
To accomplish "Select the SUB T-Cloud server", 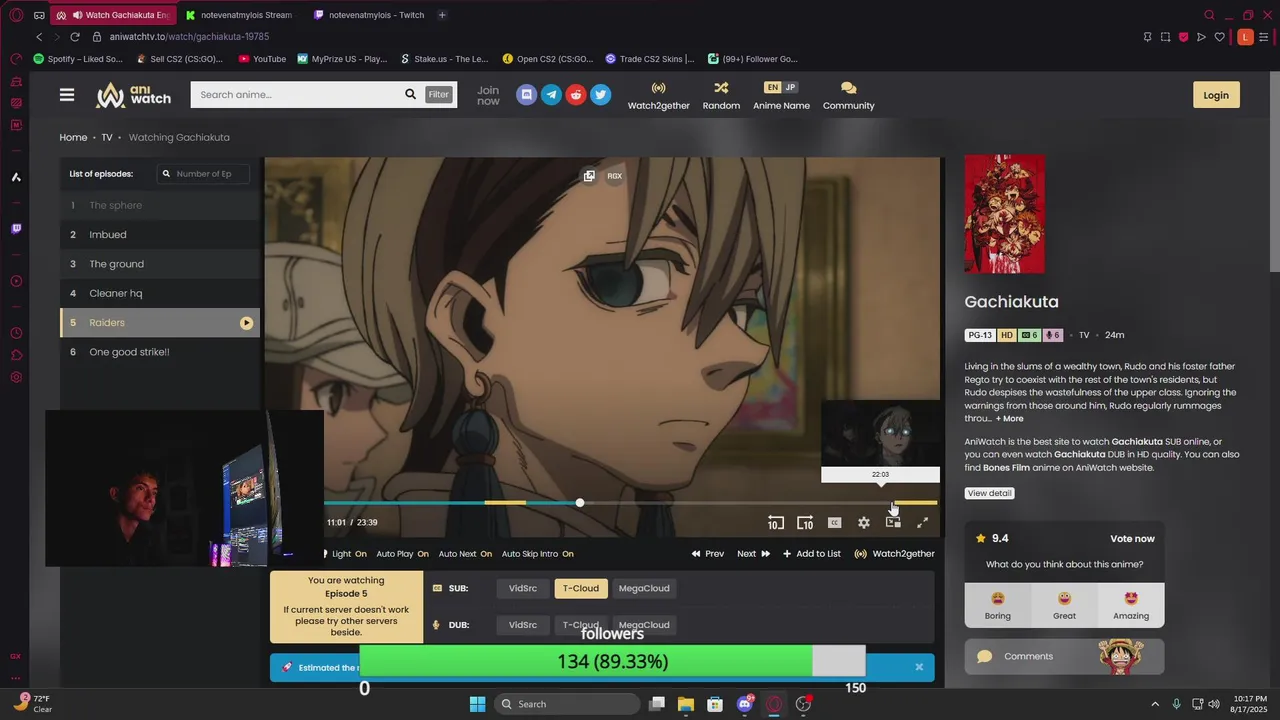I will tap(580, 588).
